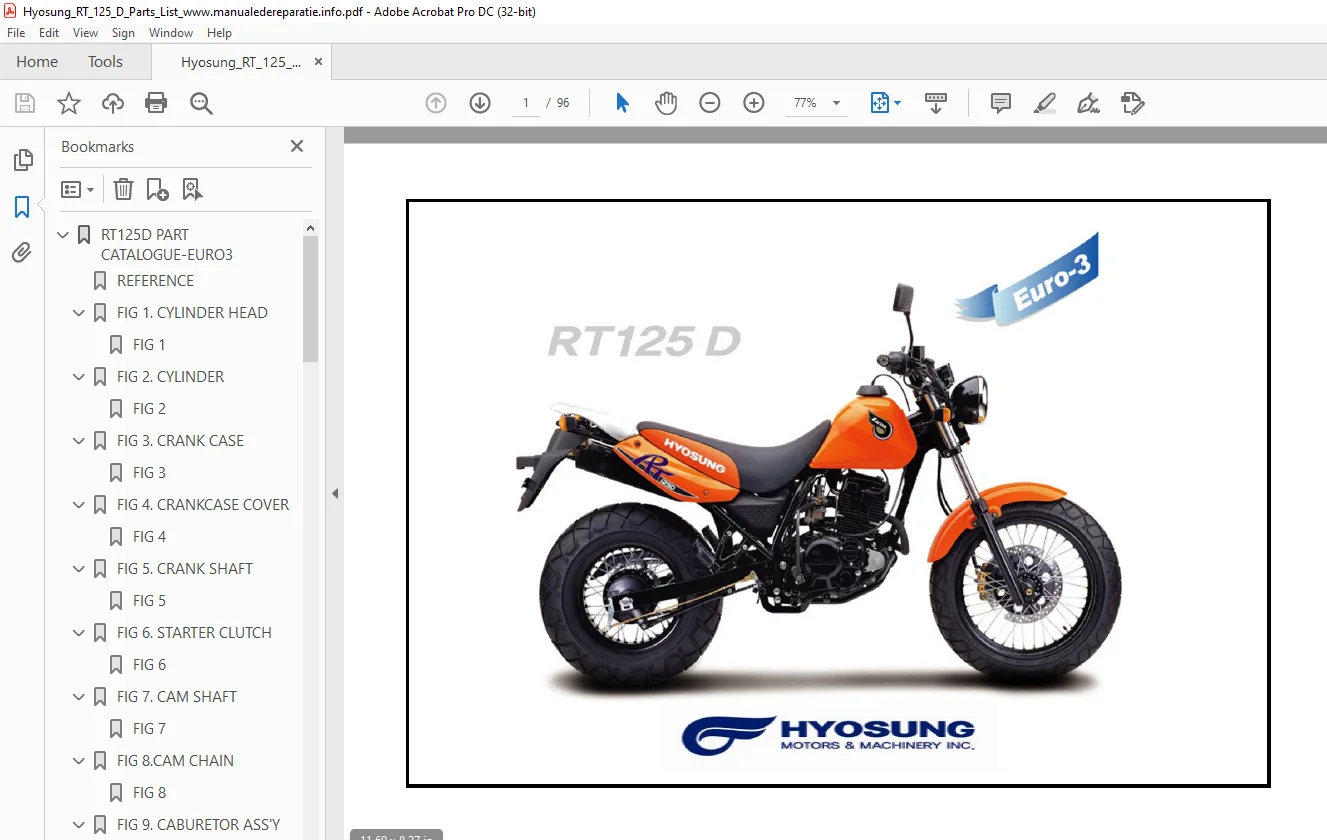Switch to the Home tab

(x=37, y=62)
